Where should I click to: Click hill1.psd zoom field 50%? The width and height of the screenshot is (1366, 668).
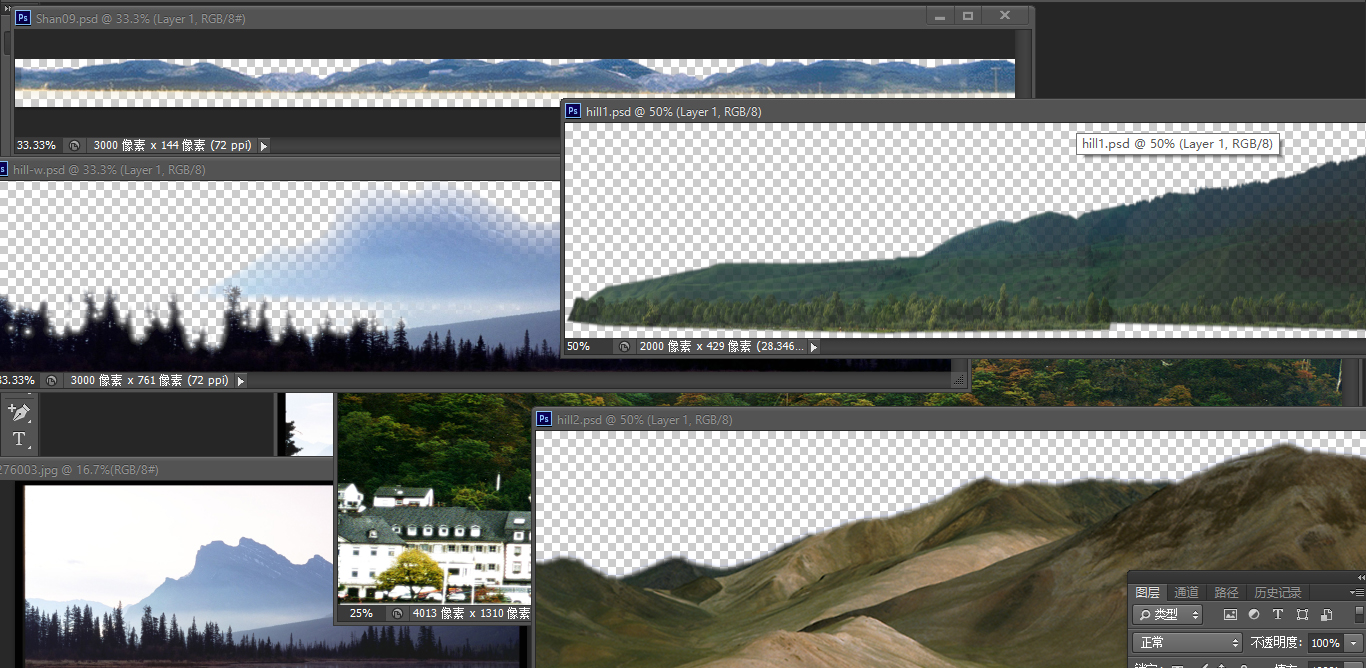[x=589, y=347]
